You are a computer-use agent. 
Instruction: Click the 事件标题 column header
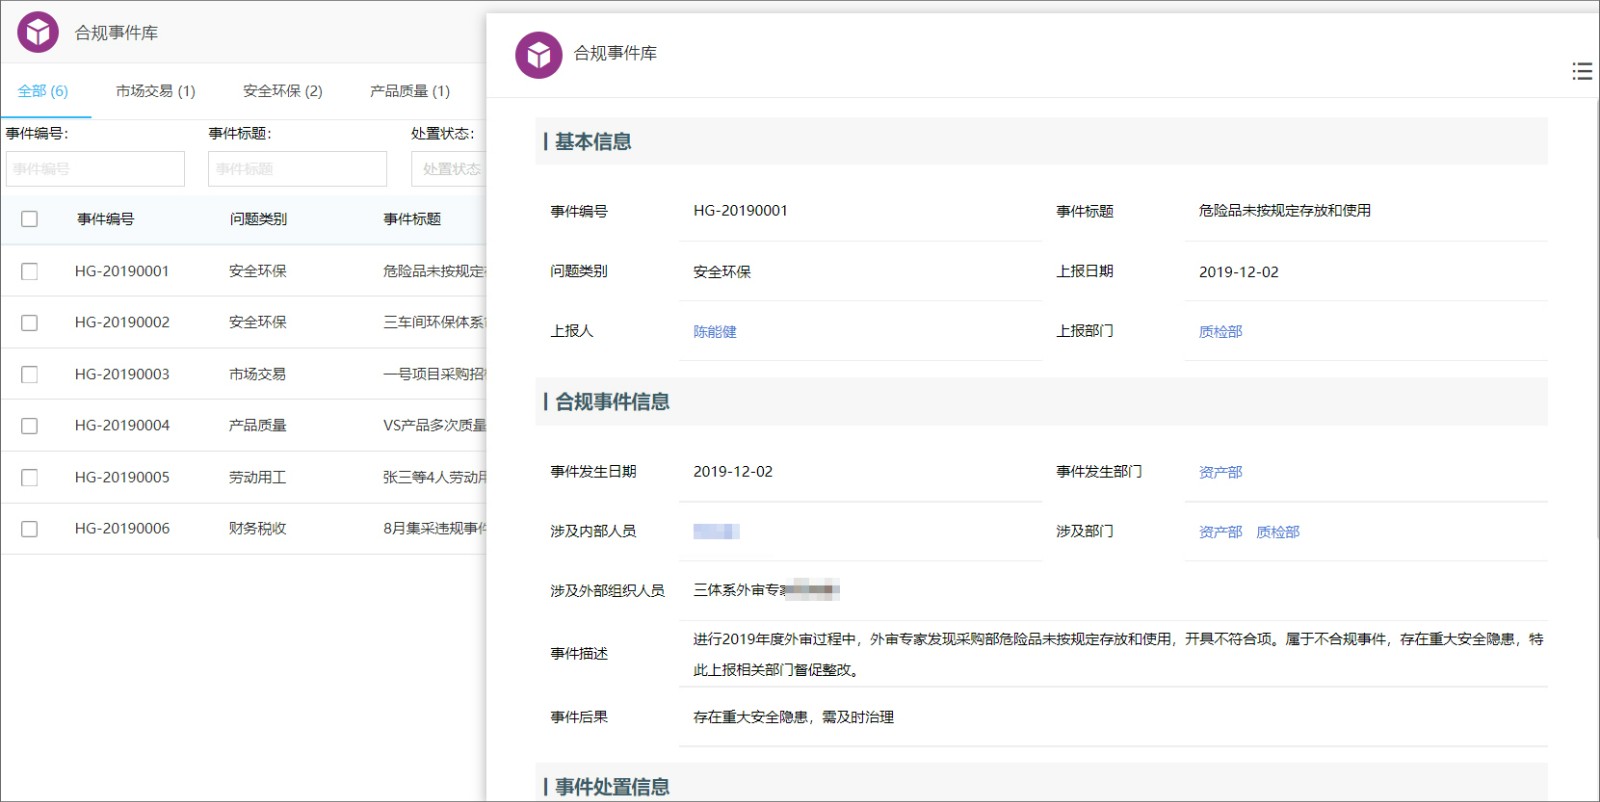click(x=412, y=219)
